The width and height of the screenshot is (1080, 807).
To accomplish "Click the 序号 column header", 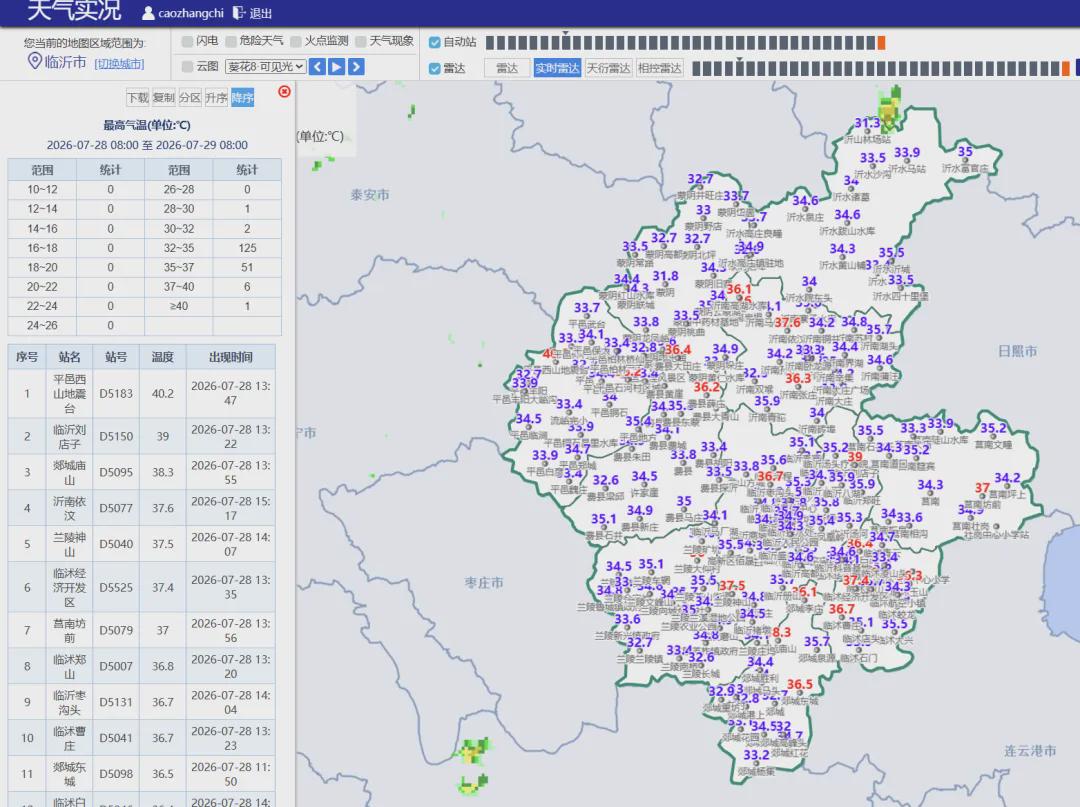I will (x=27, y=357).
